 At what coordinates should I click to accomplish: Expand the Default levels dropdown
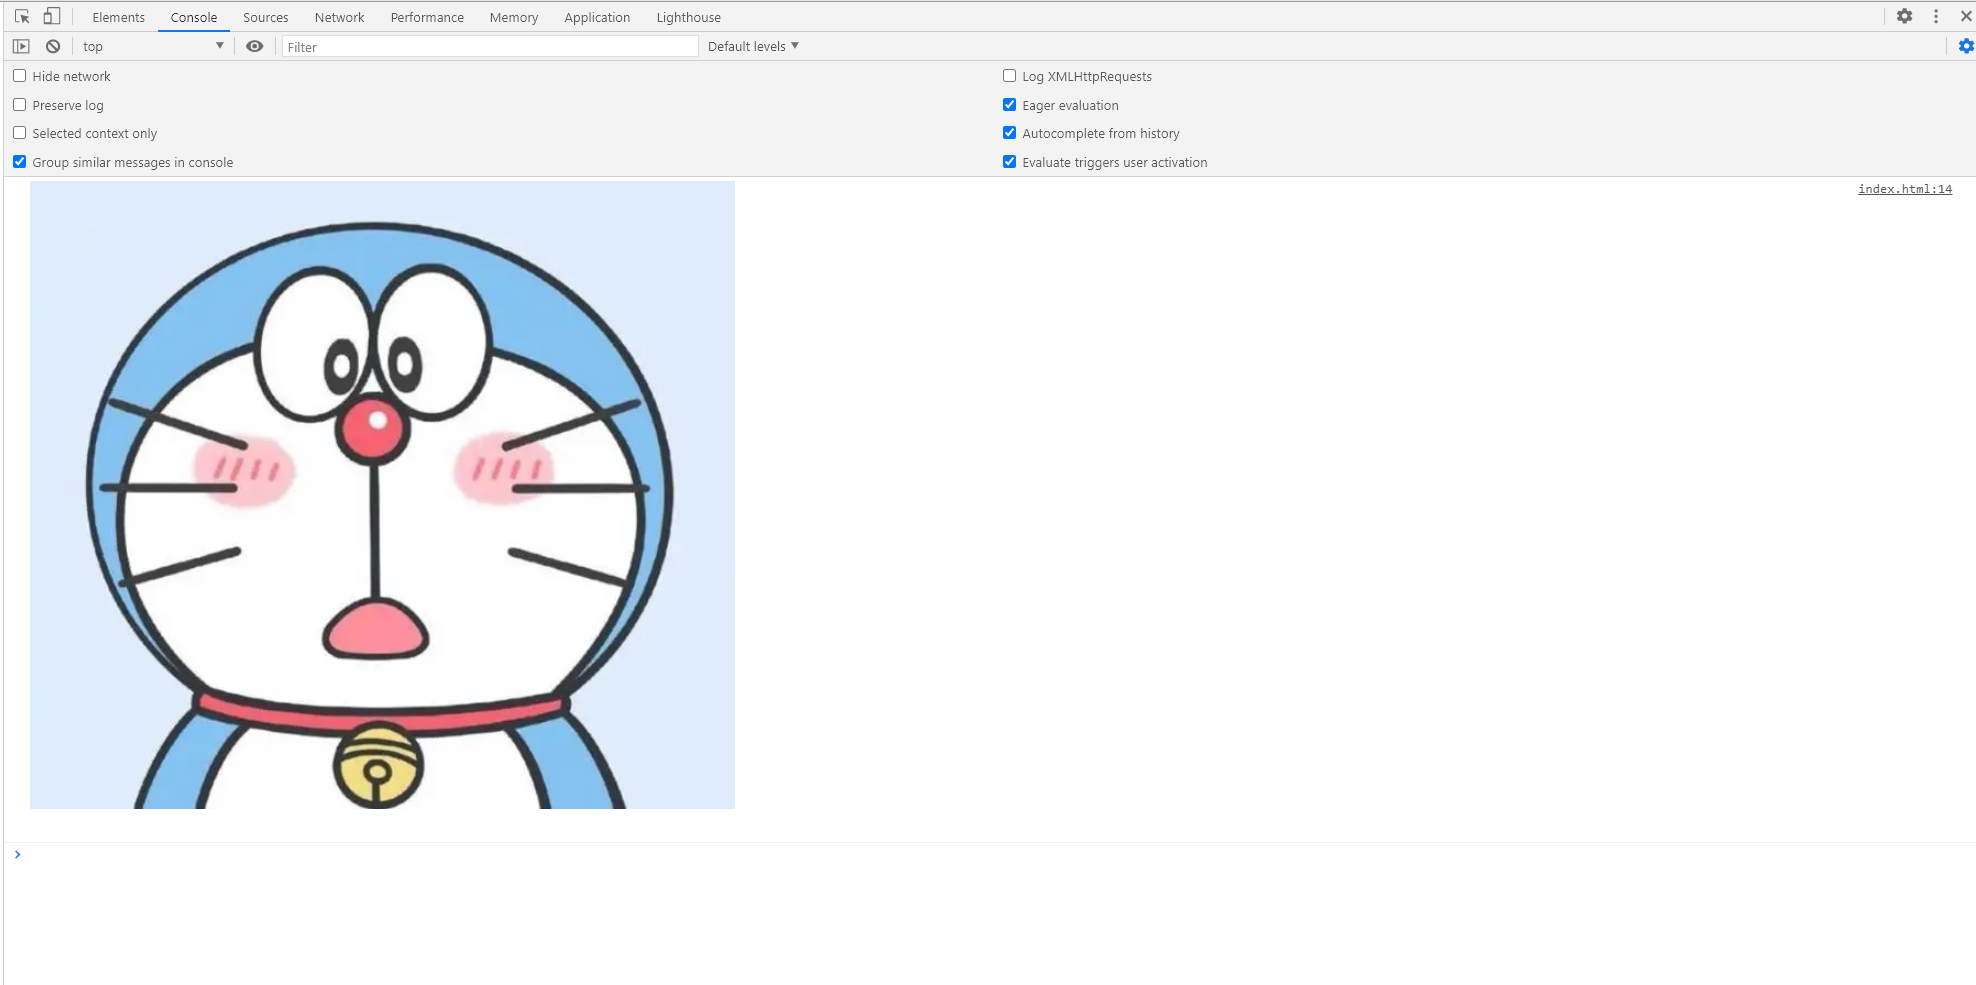point(753,46)
